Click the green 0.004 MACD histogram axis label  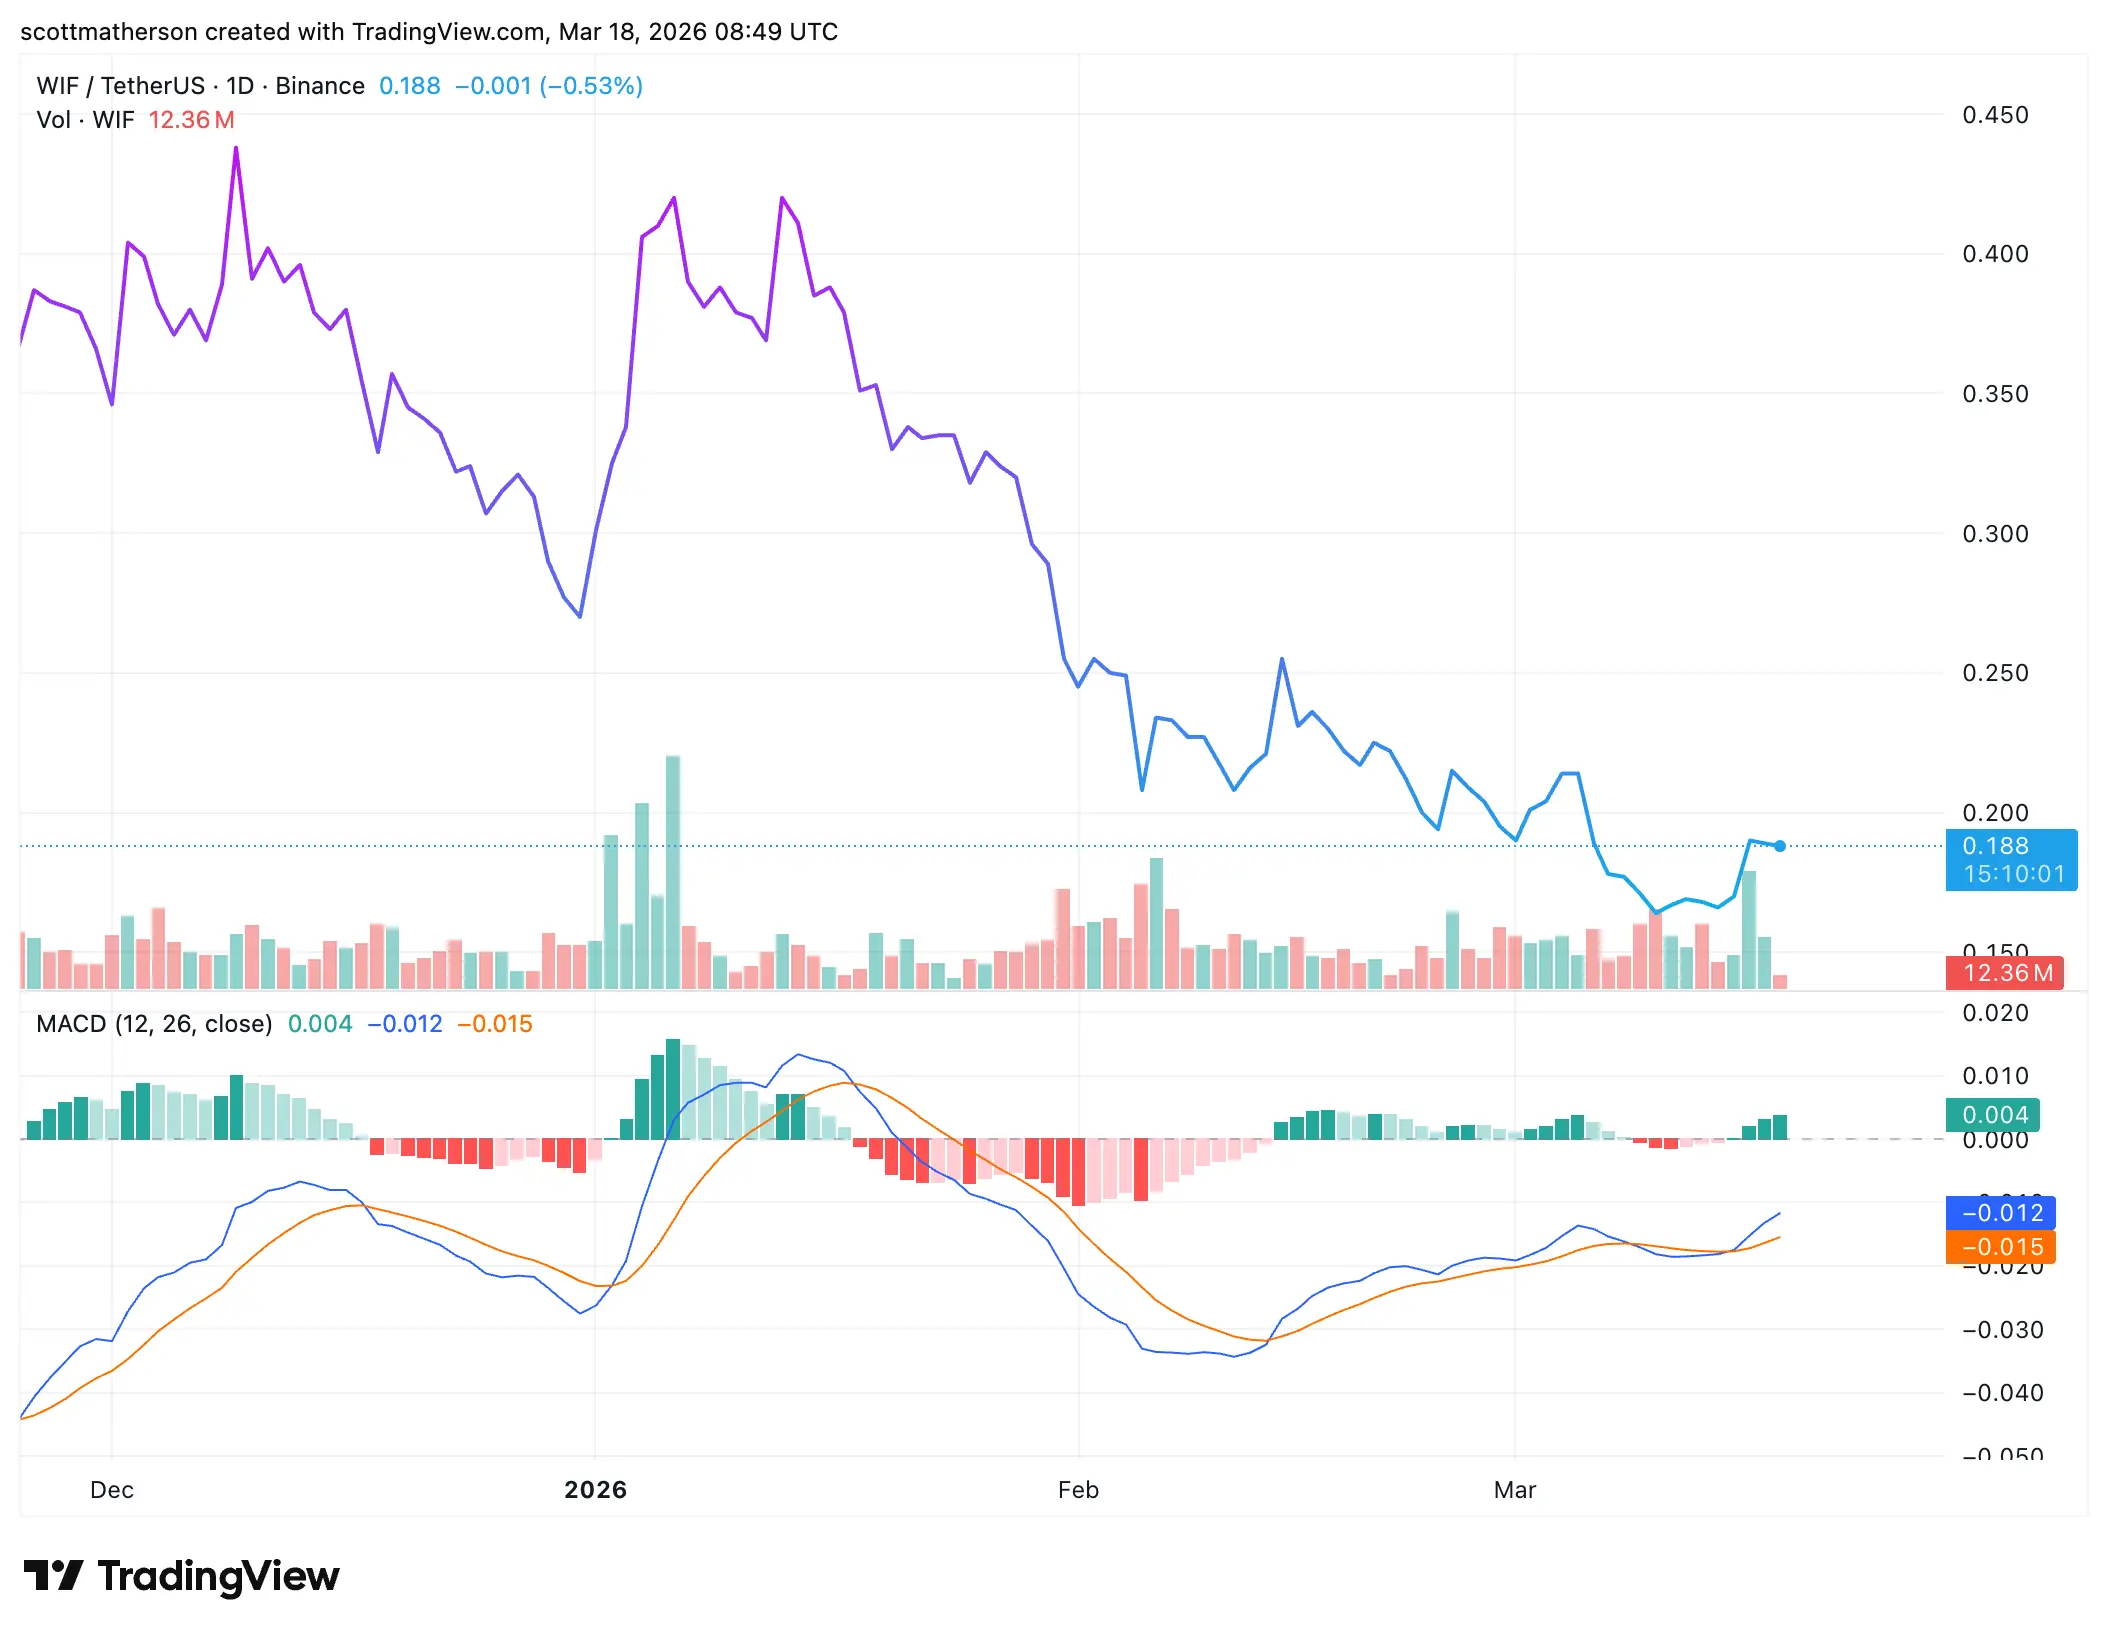click(x=1994, y=1114)
